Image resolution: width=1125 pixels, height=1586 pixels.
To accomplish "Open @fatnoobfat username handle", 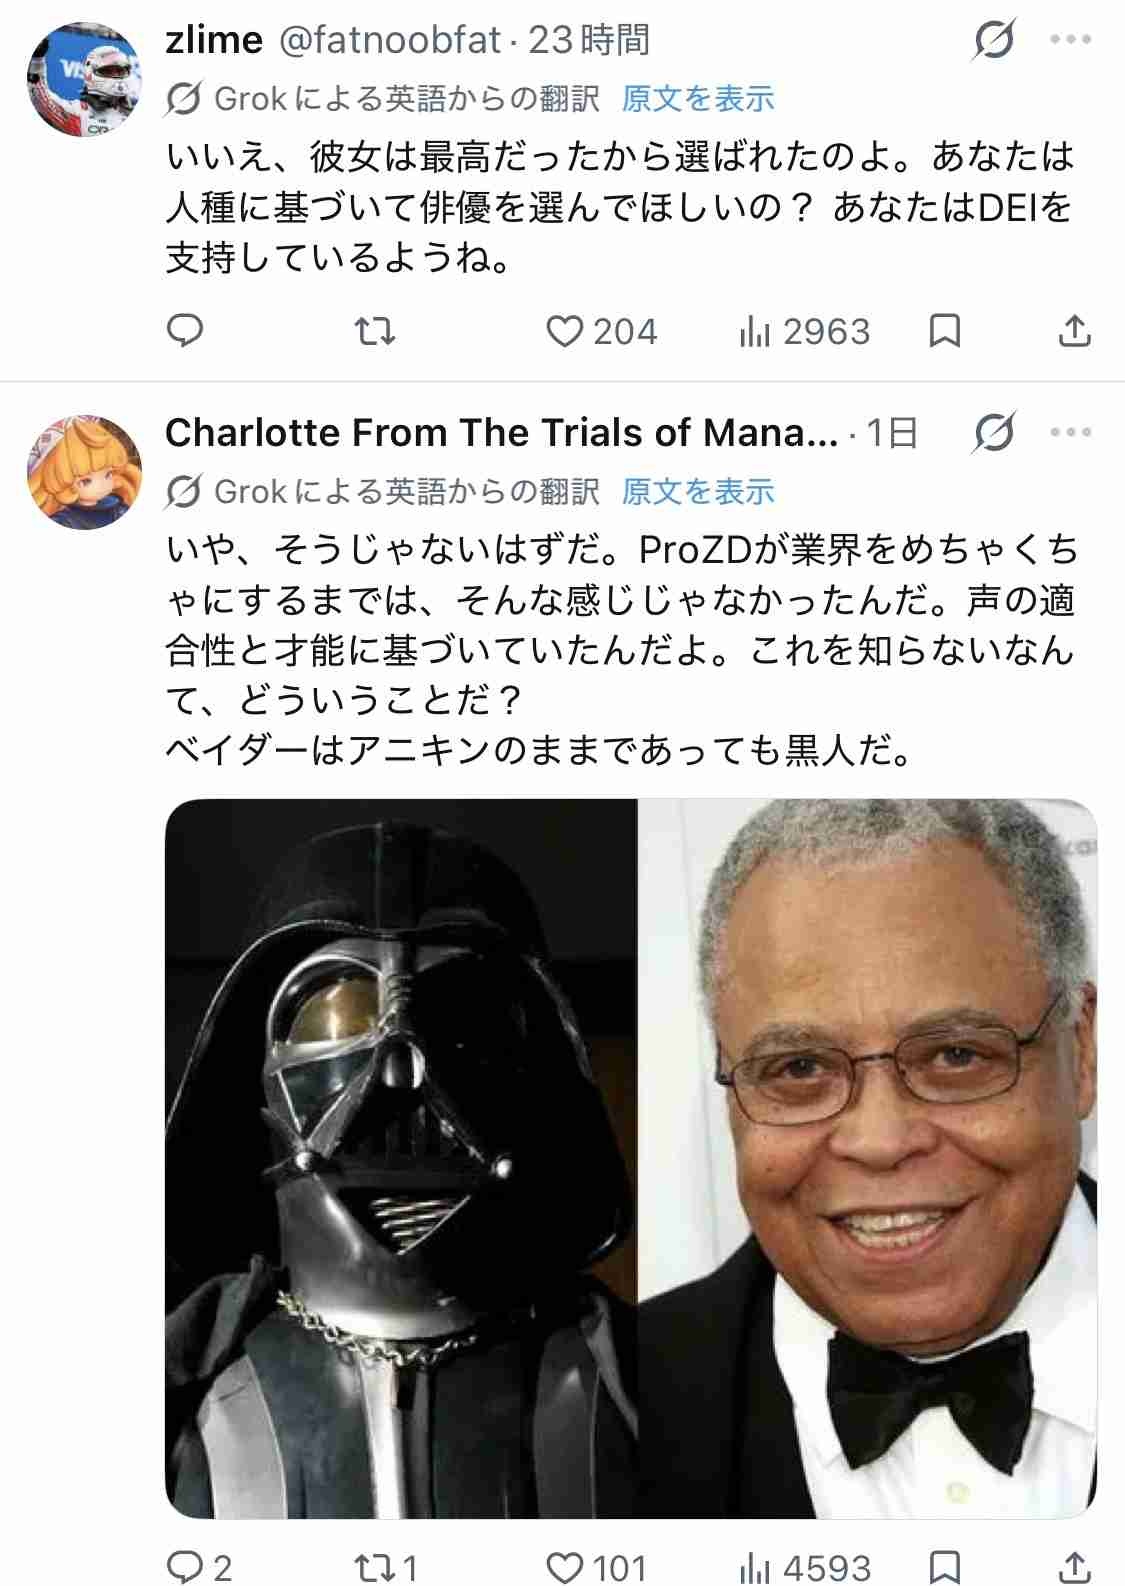I will point(388,41).
